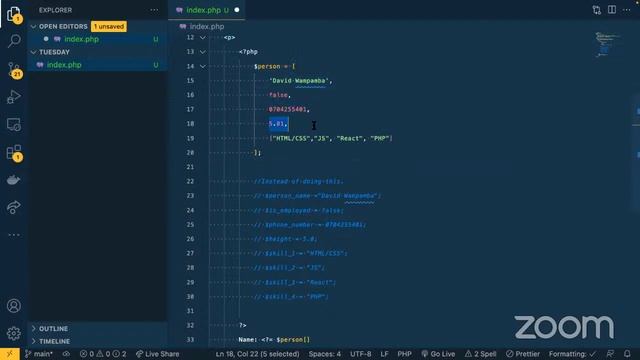Click $person variable on line 14
The image size is (640, 360).
[267, 66]
